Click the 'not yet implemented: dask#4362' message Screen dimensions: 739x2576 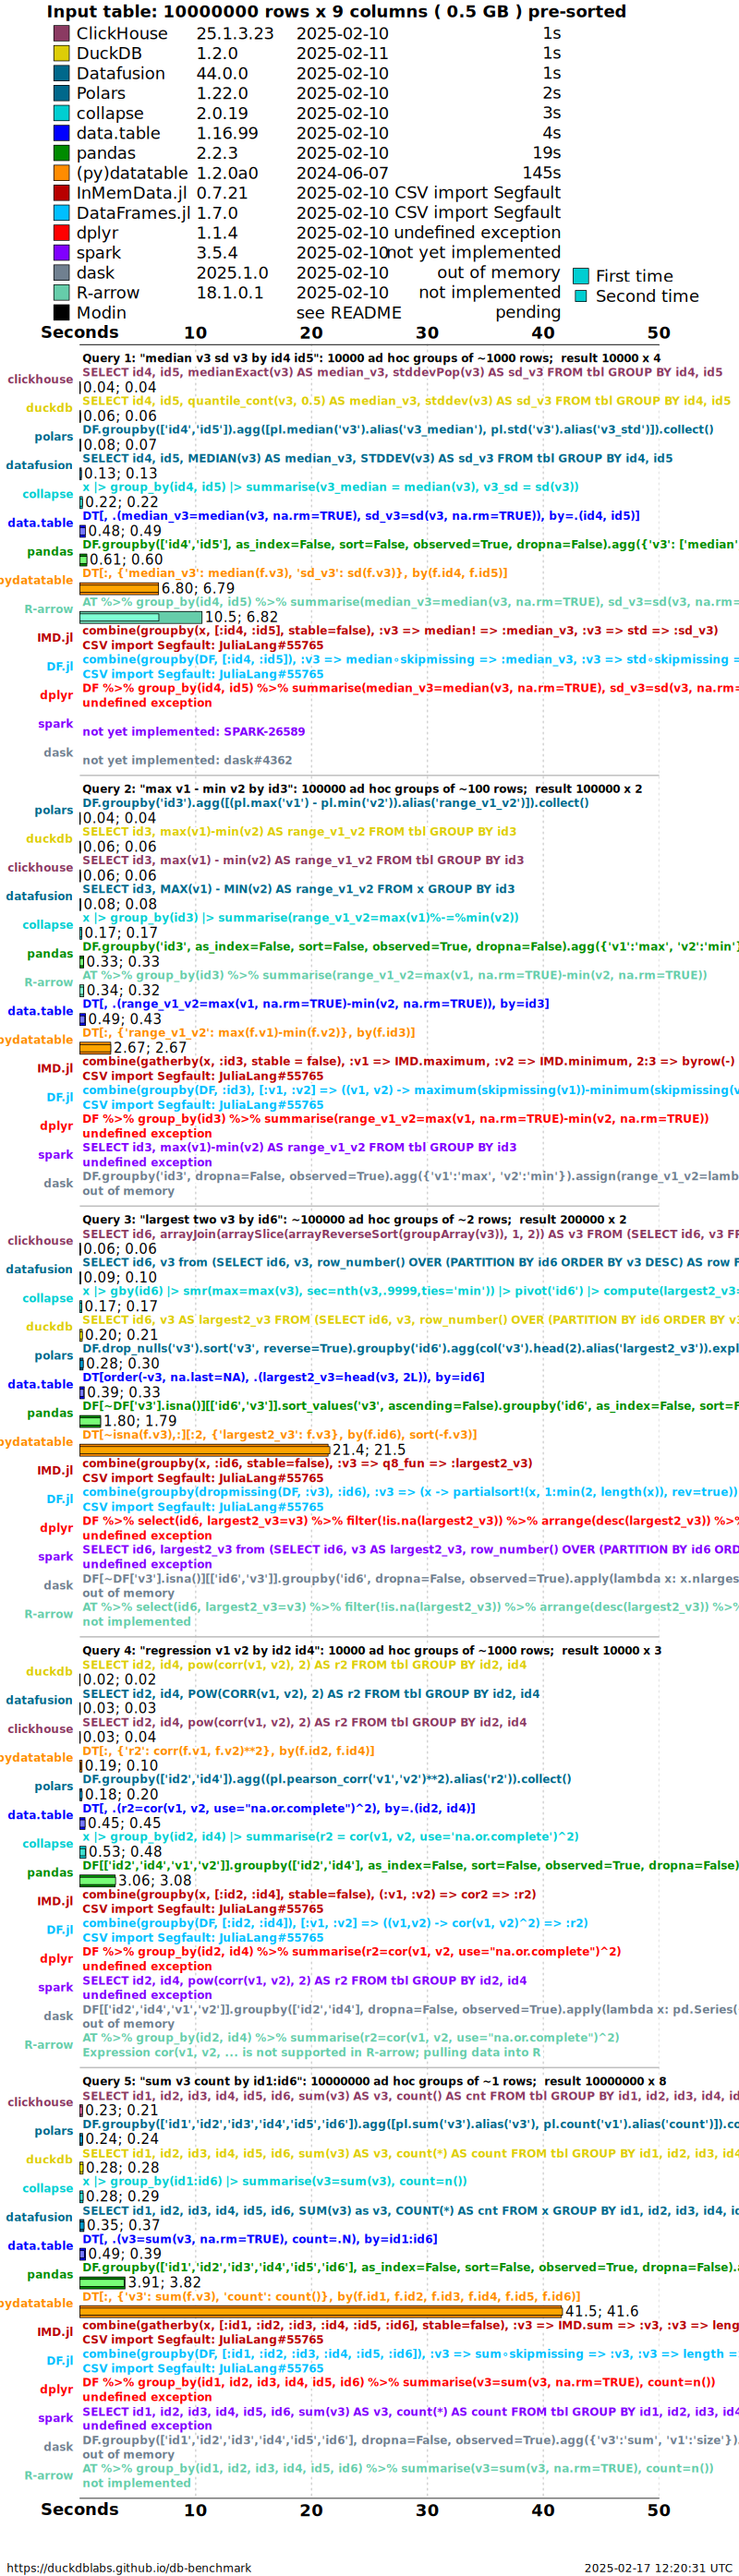click(187, 761)
